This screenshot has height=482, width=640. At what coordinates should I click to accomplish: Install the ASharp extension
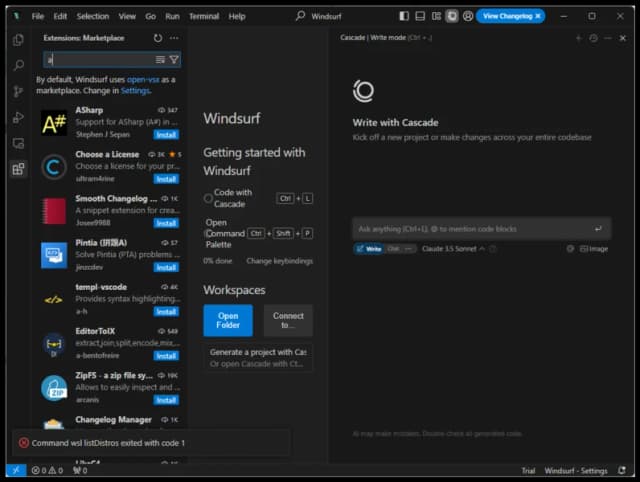coord(166,135)
